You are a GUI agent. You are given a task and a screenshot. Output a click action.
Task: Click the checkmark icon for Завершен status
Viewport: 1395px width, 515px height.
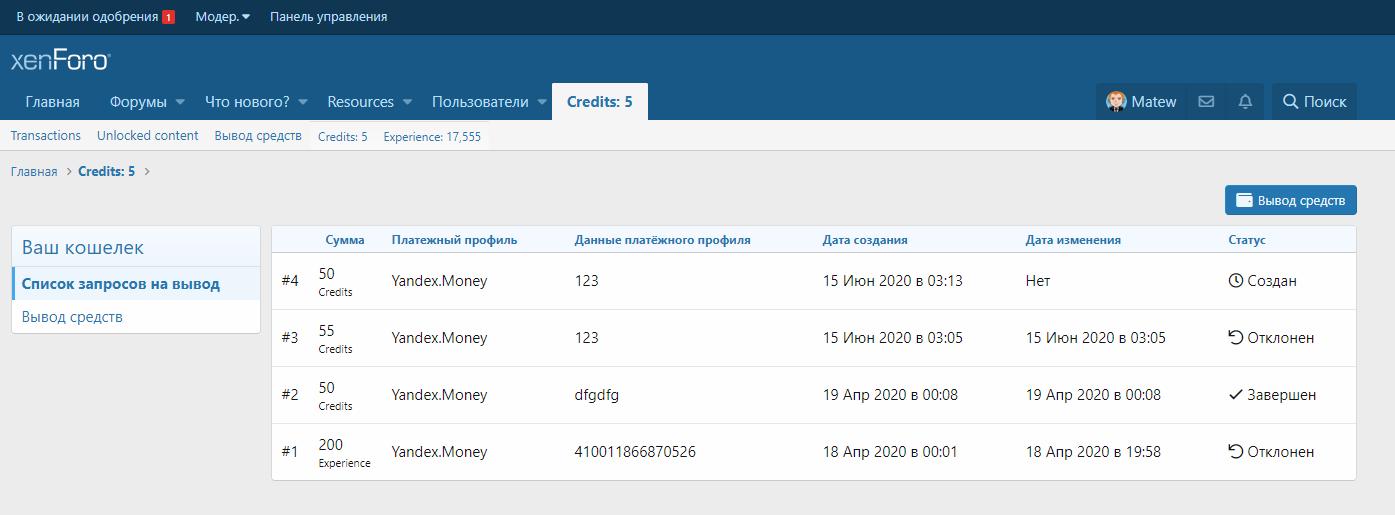point(1235,395)
